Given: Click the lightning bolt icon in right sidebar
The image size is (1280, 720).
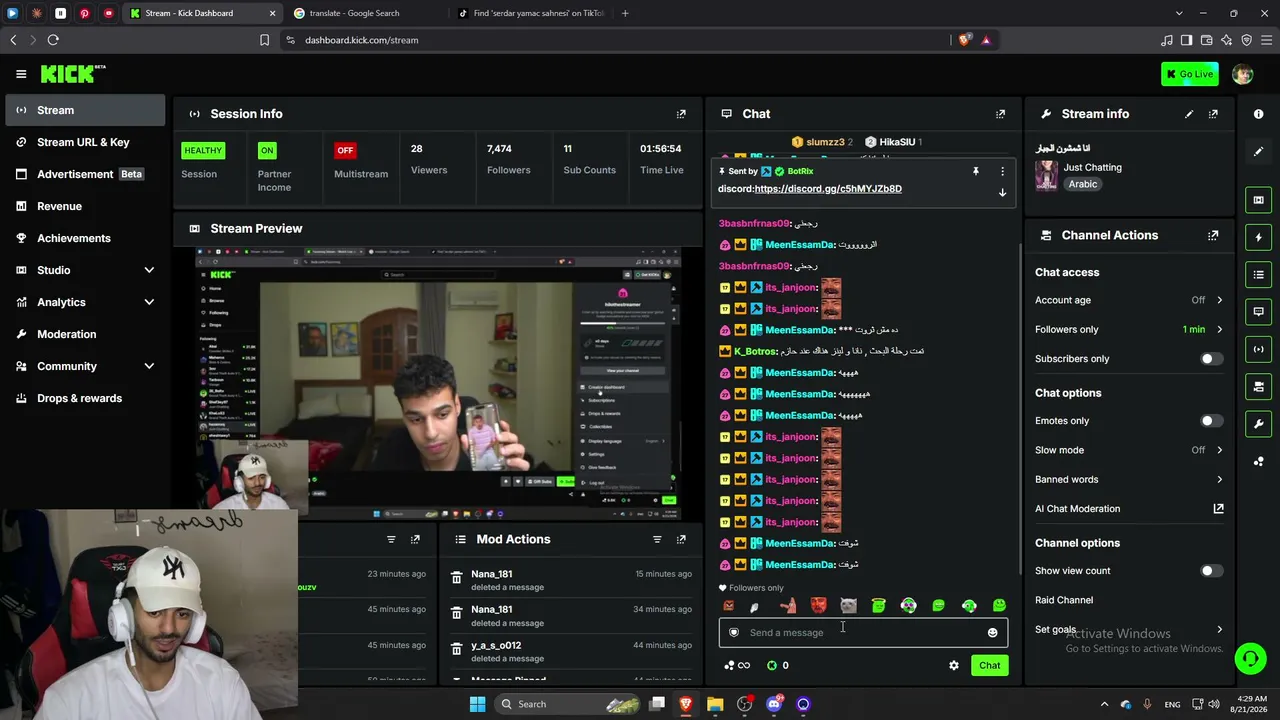Looking at the screenshot, I should 1258,238.
